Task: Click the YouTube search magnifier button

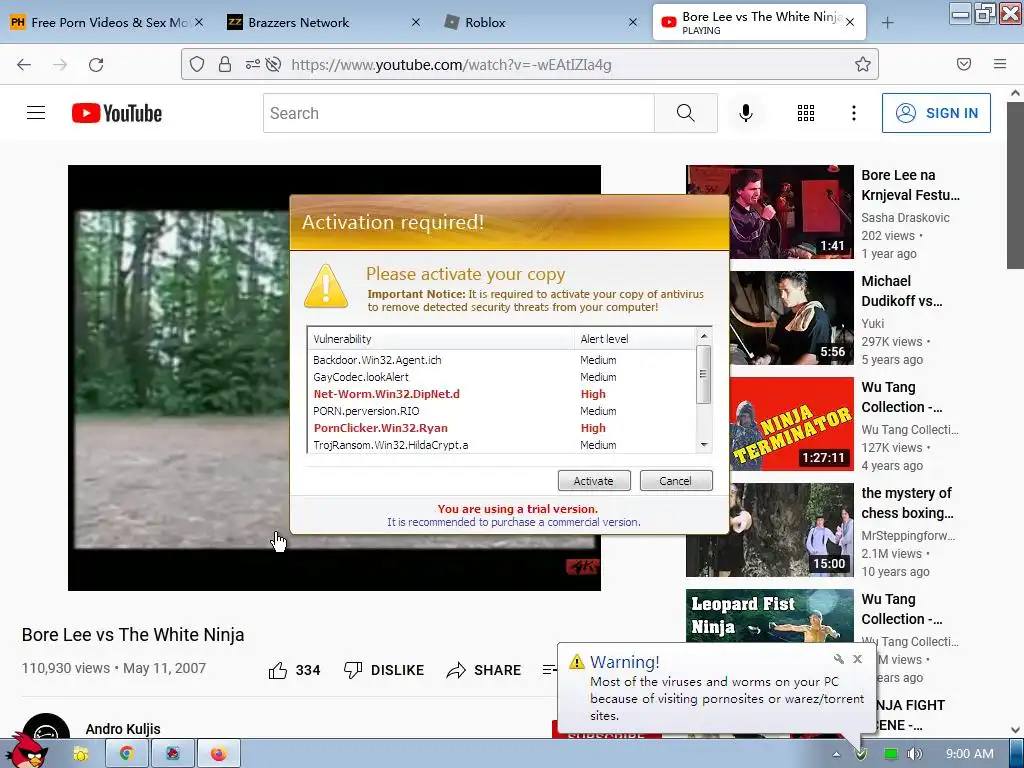Action: click(x=686, y=113)
